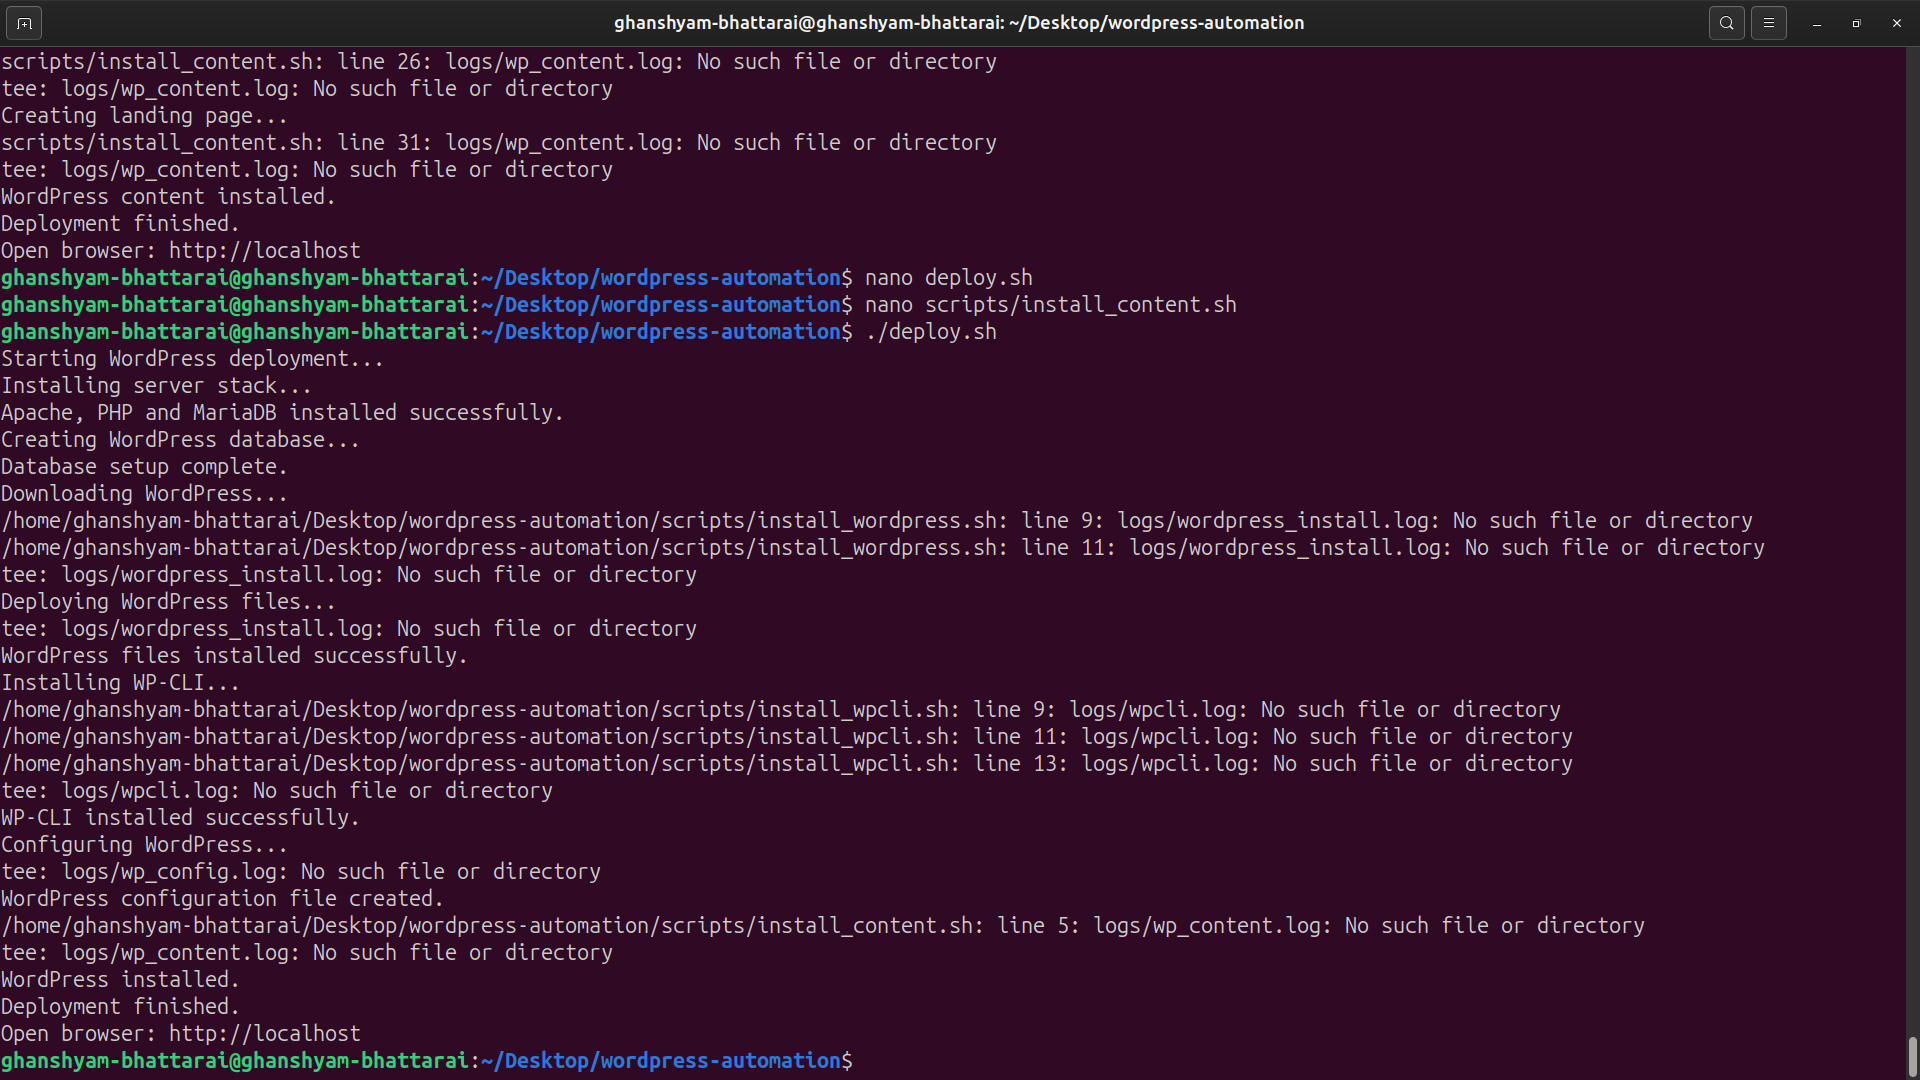Click the 'nano scripts/install_content.sh' command text
The width and height of the screenshot is (1920, 1080).
(1050, 304)
